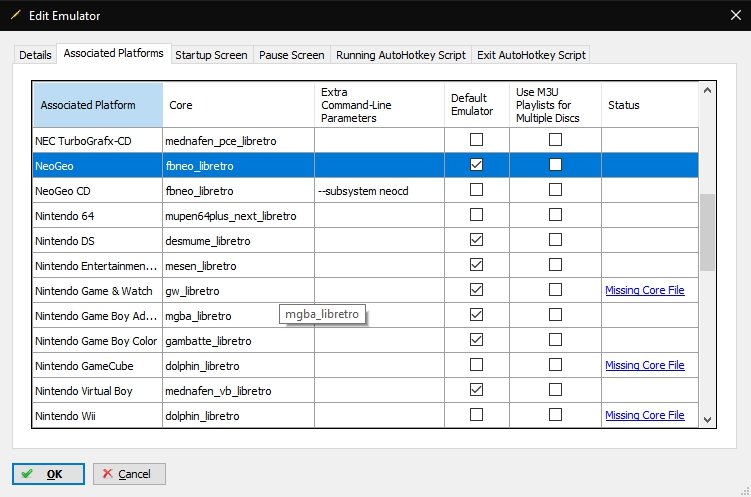Uncheck Default Emulator for Nintendo Game Boy Advance
This screenshot has height=497, width=751.
coord(476,315)
